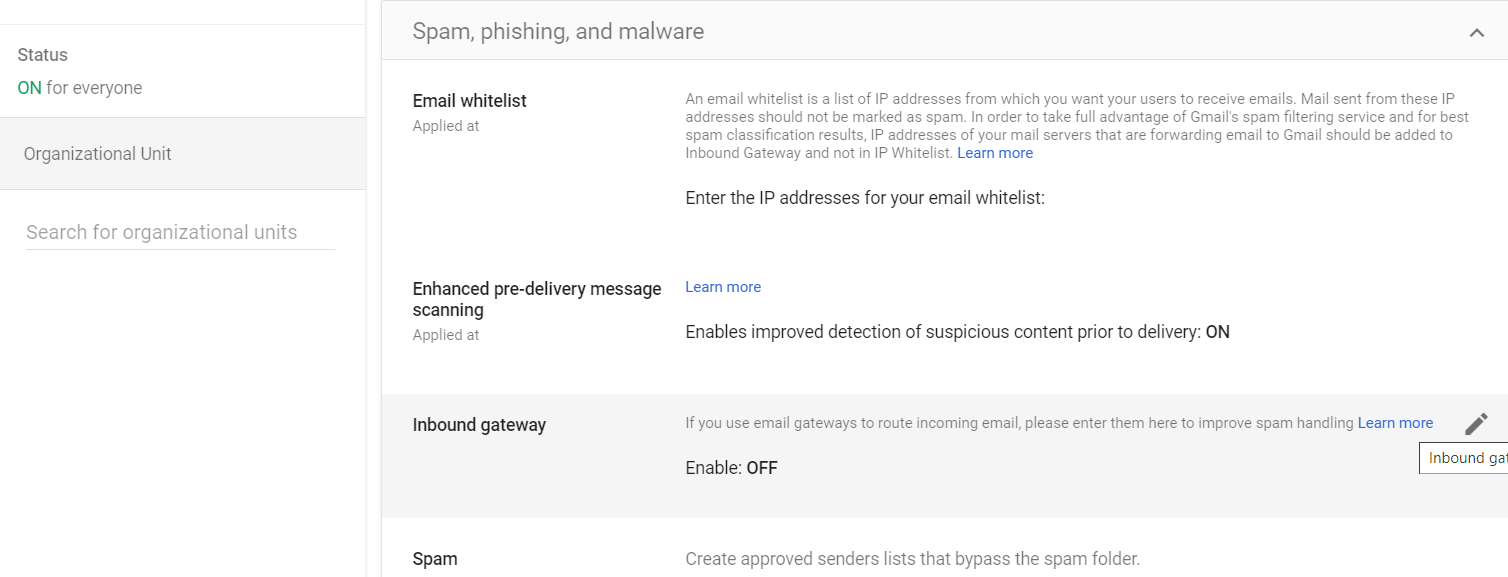This screenshot has height=577, width=1508.
Task: Select Enhanced pre-delivery message scanning title
Action: (537, 299)
